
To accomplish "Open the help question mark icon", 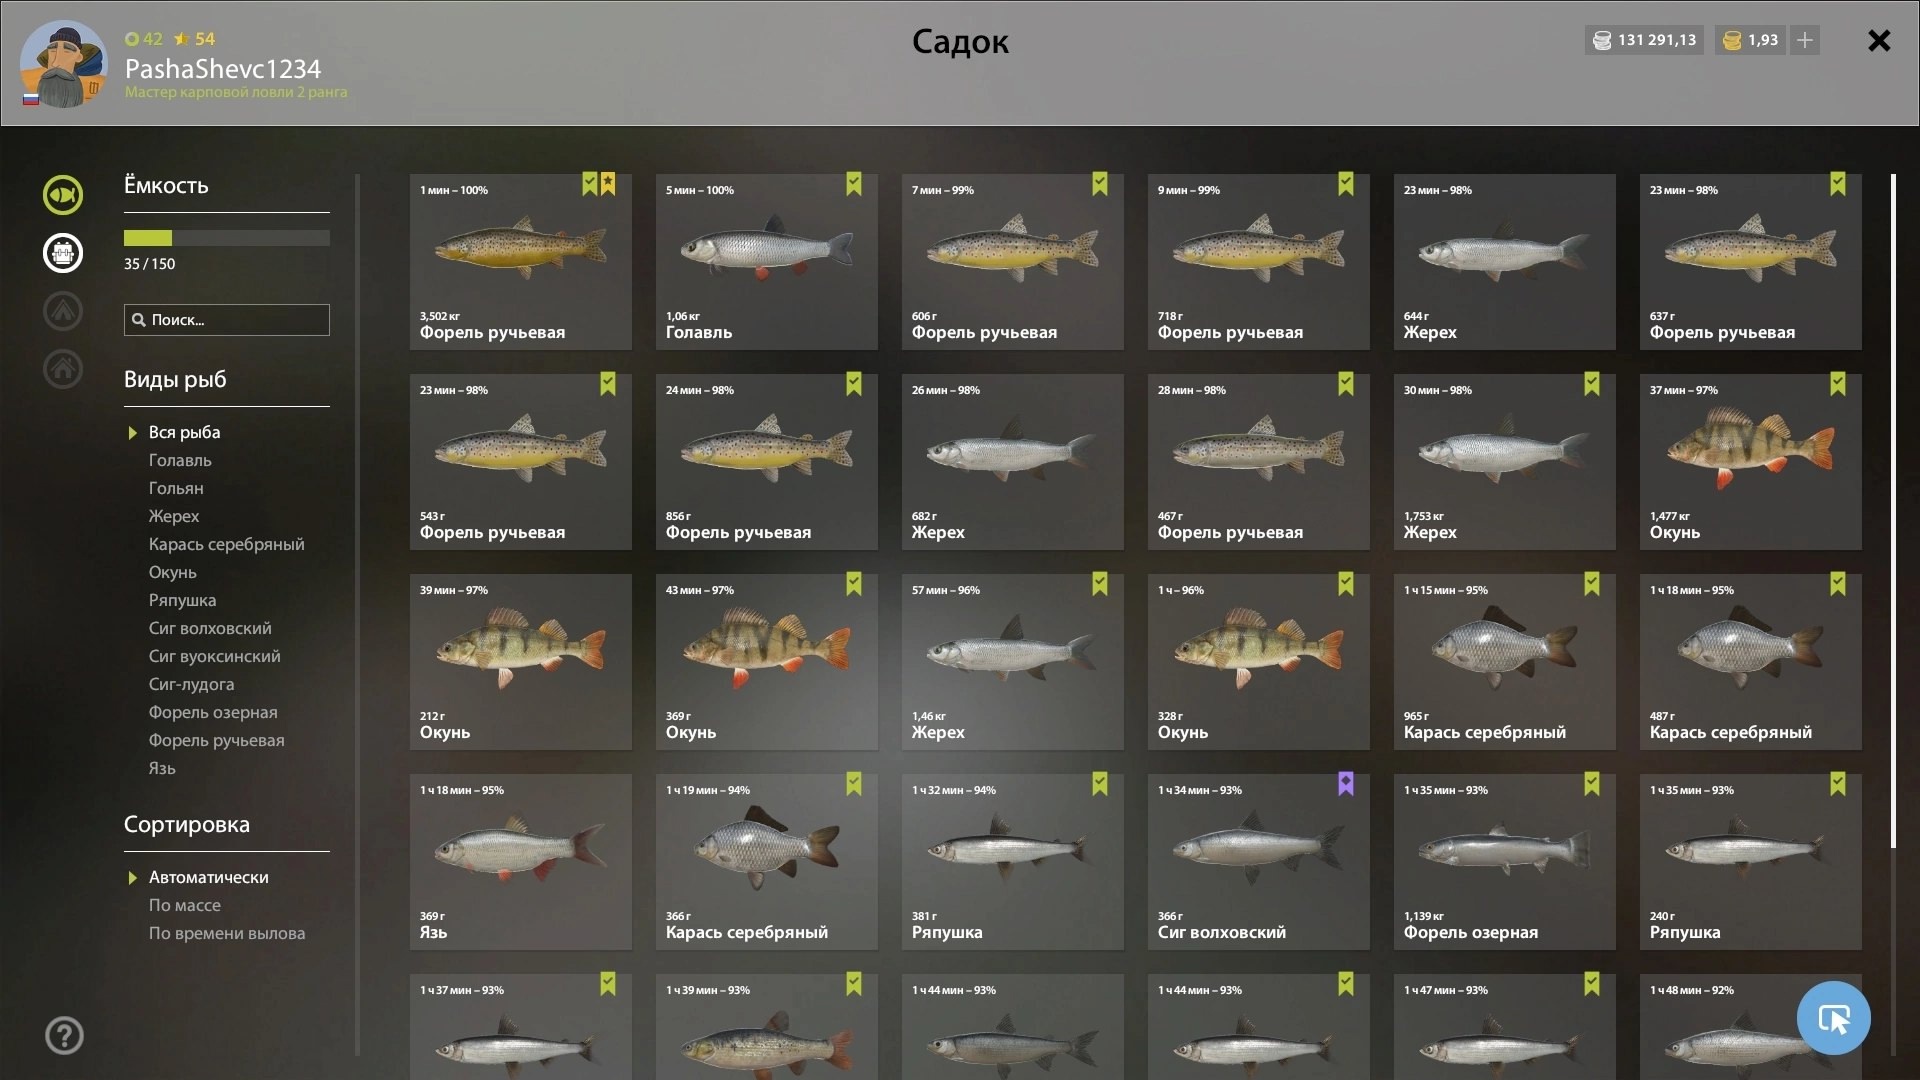I will coord(64,1036).
